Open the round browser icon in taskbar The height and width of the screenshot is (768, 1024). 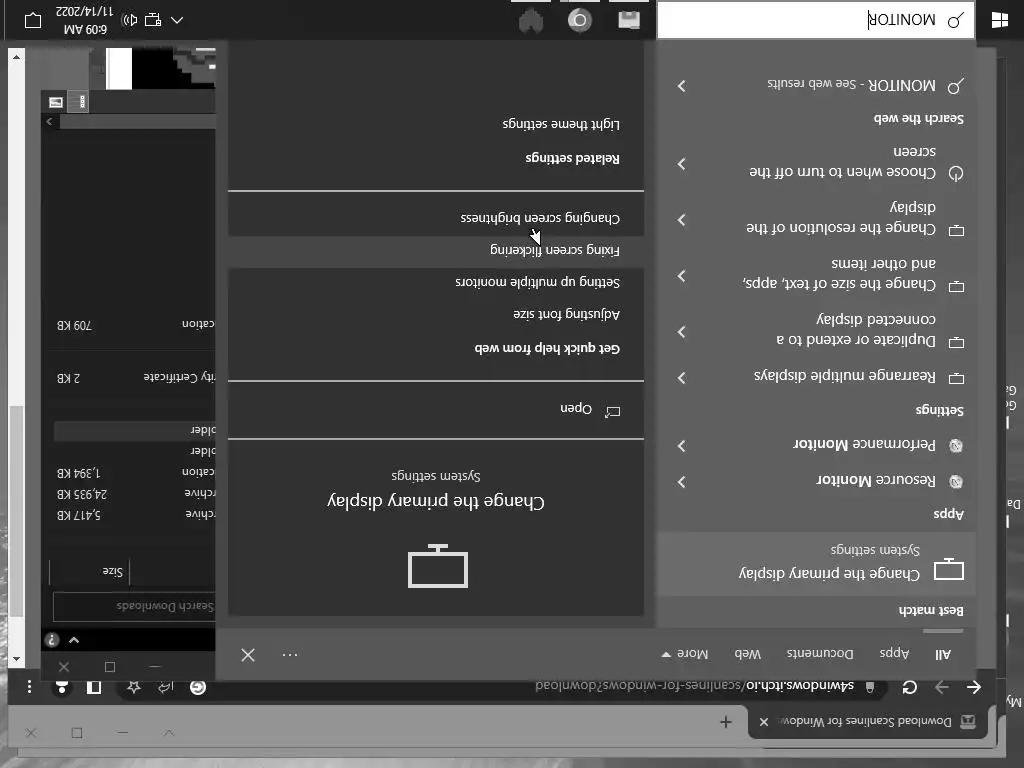tap(579, 20)
